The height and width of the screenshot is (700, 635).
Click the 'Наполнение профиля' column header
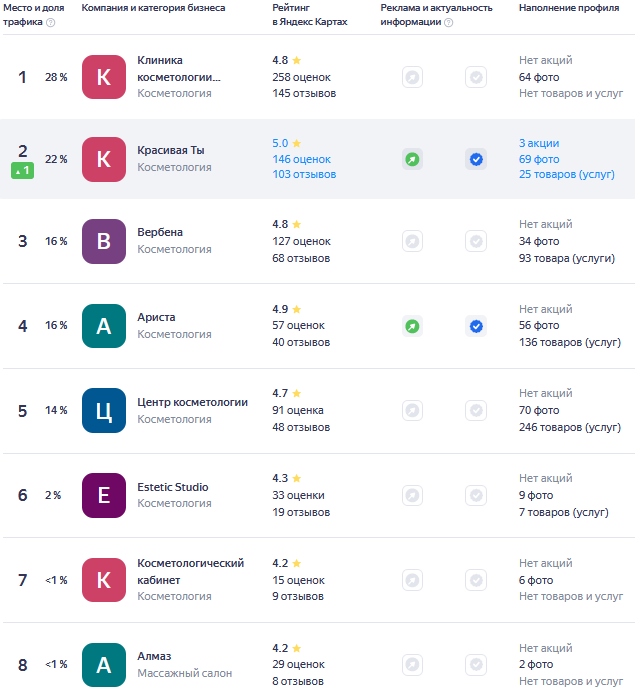click(x=569, y=8)
